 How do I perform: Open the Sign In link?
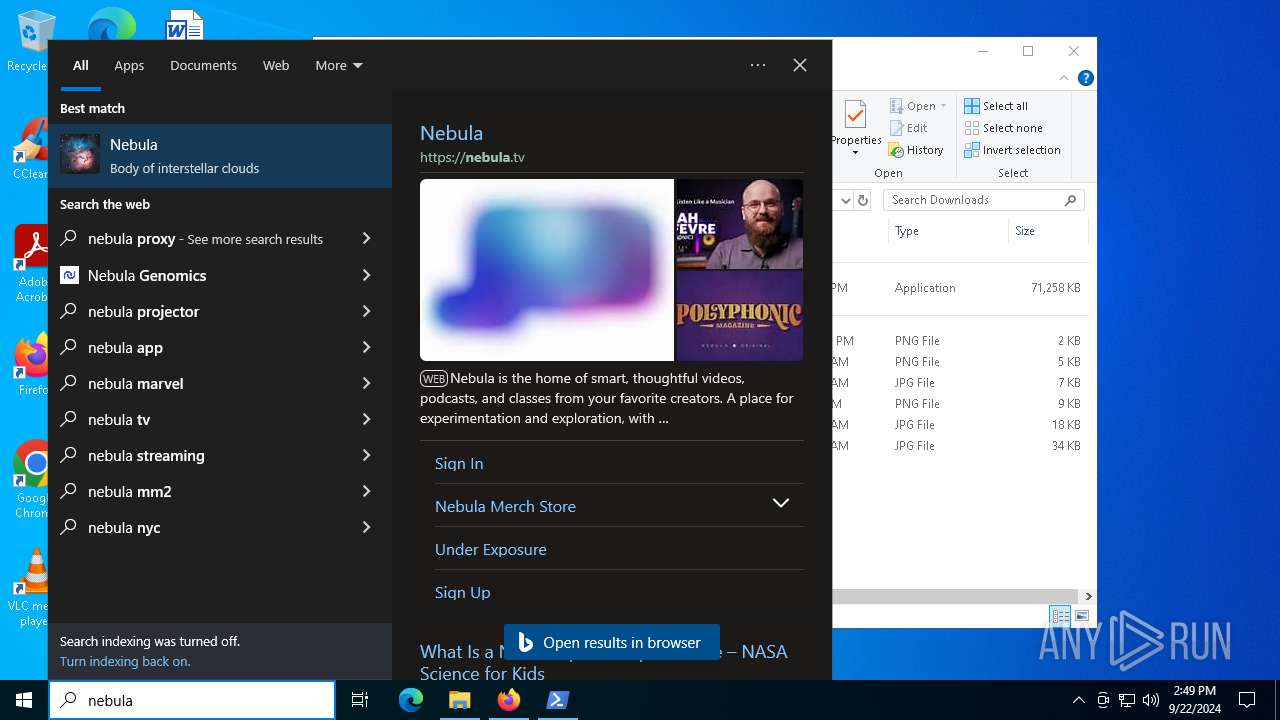[459, 463]
